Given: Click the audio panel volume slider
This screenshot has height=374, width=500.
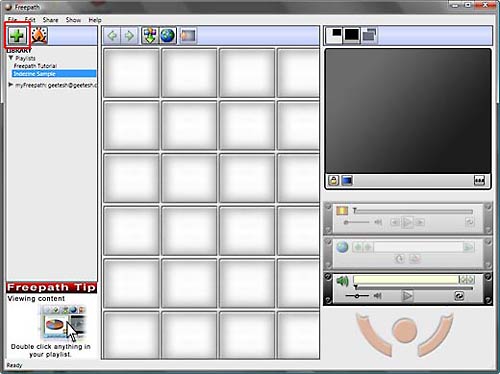Looking at the screenshot, I should pos(357,296).
